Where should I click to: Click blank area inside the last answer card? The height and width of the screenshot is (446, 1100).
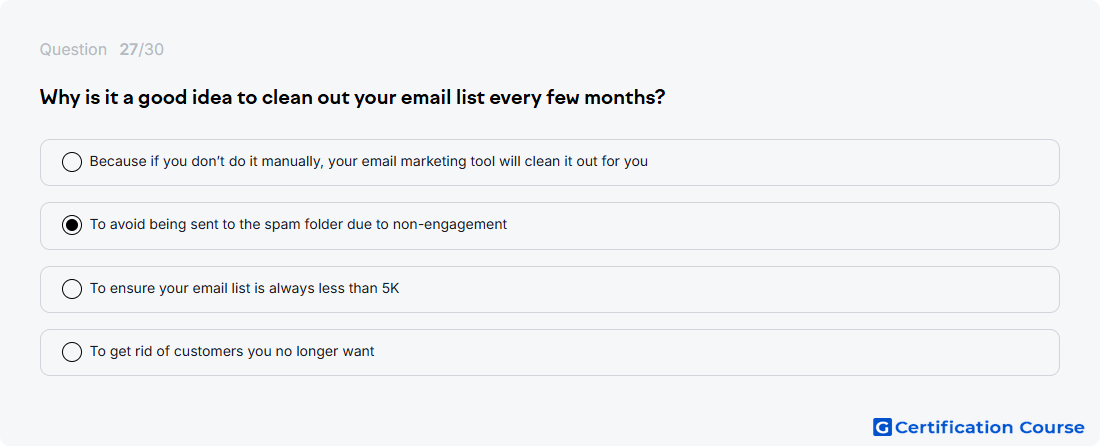tap(702, 352)
